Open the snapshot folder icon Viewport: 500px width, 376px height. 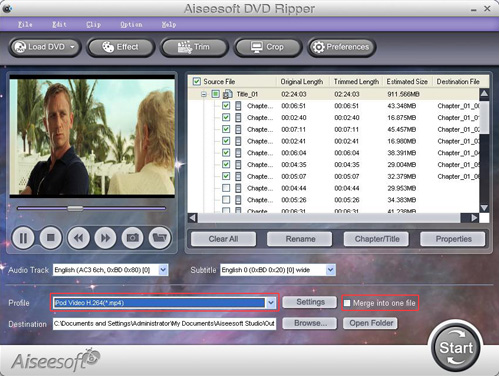[x=160, y=238]
